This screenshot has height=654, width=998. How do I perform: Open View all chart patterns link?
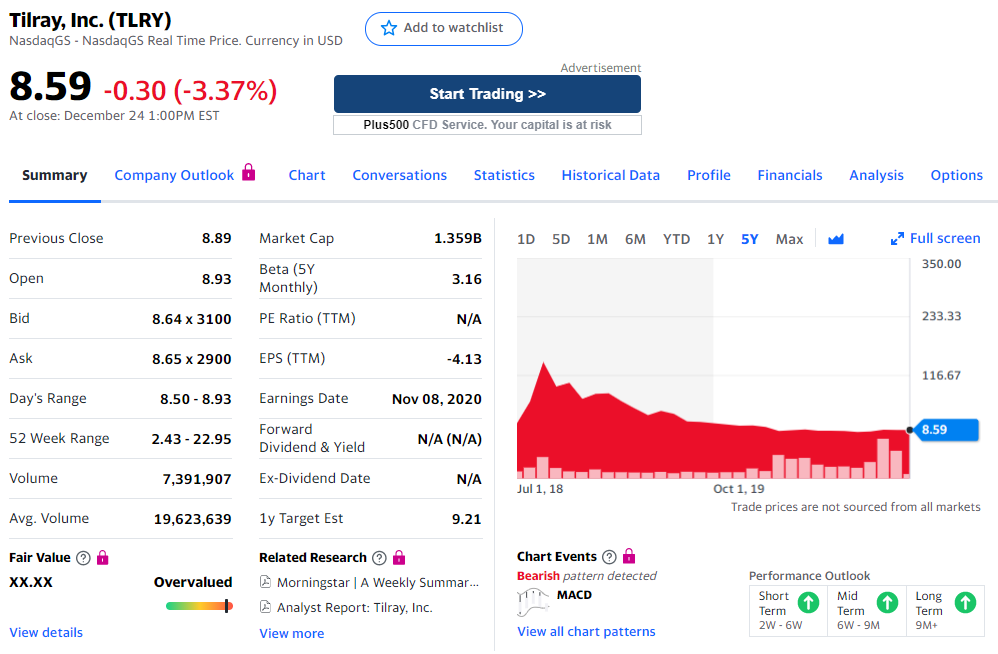coord(586,632)
